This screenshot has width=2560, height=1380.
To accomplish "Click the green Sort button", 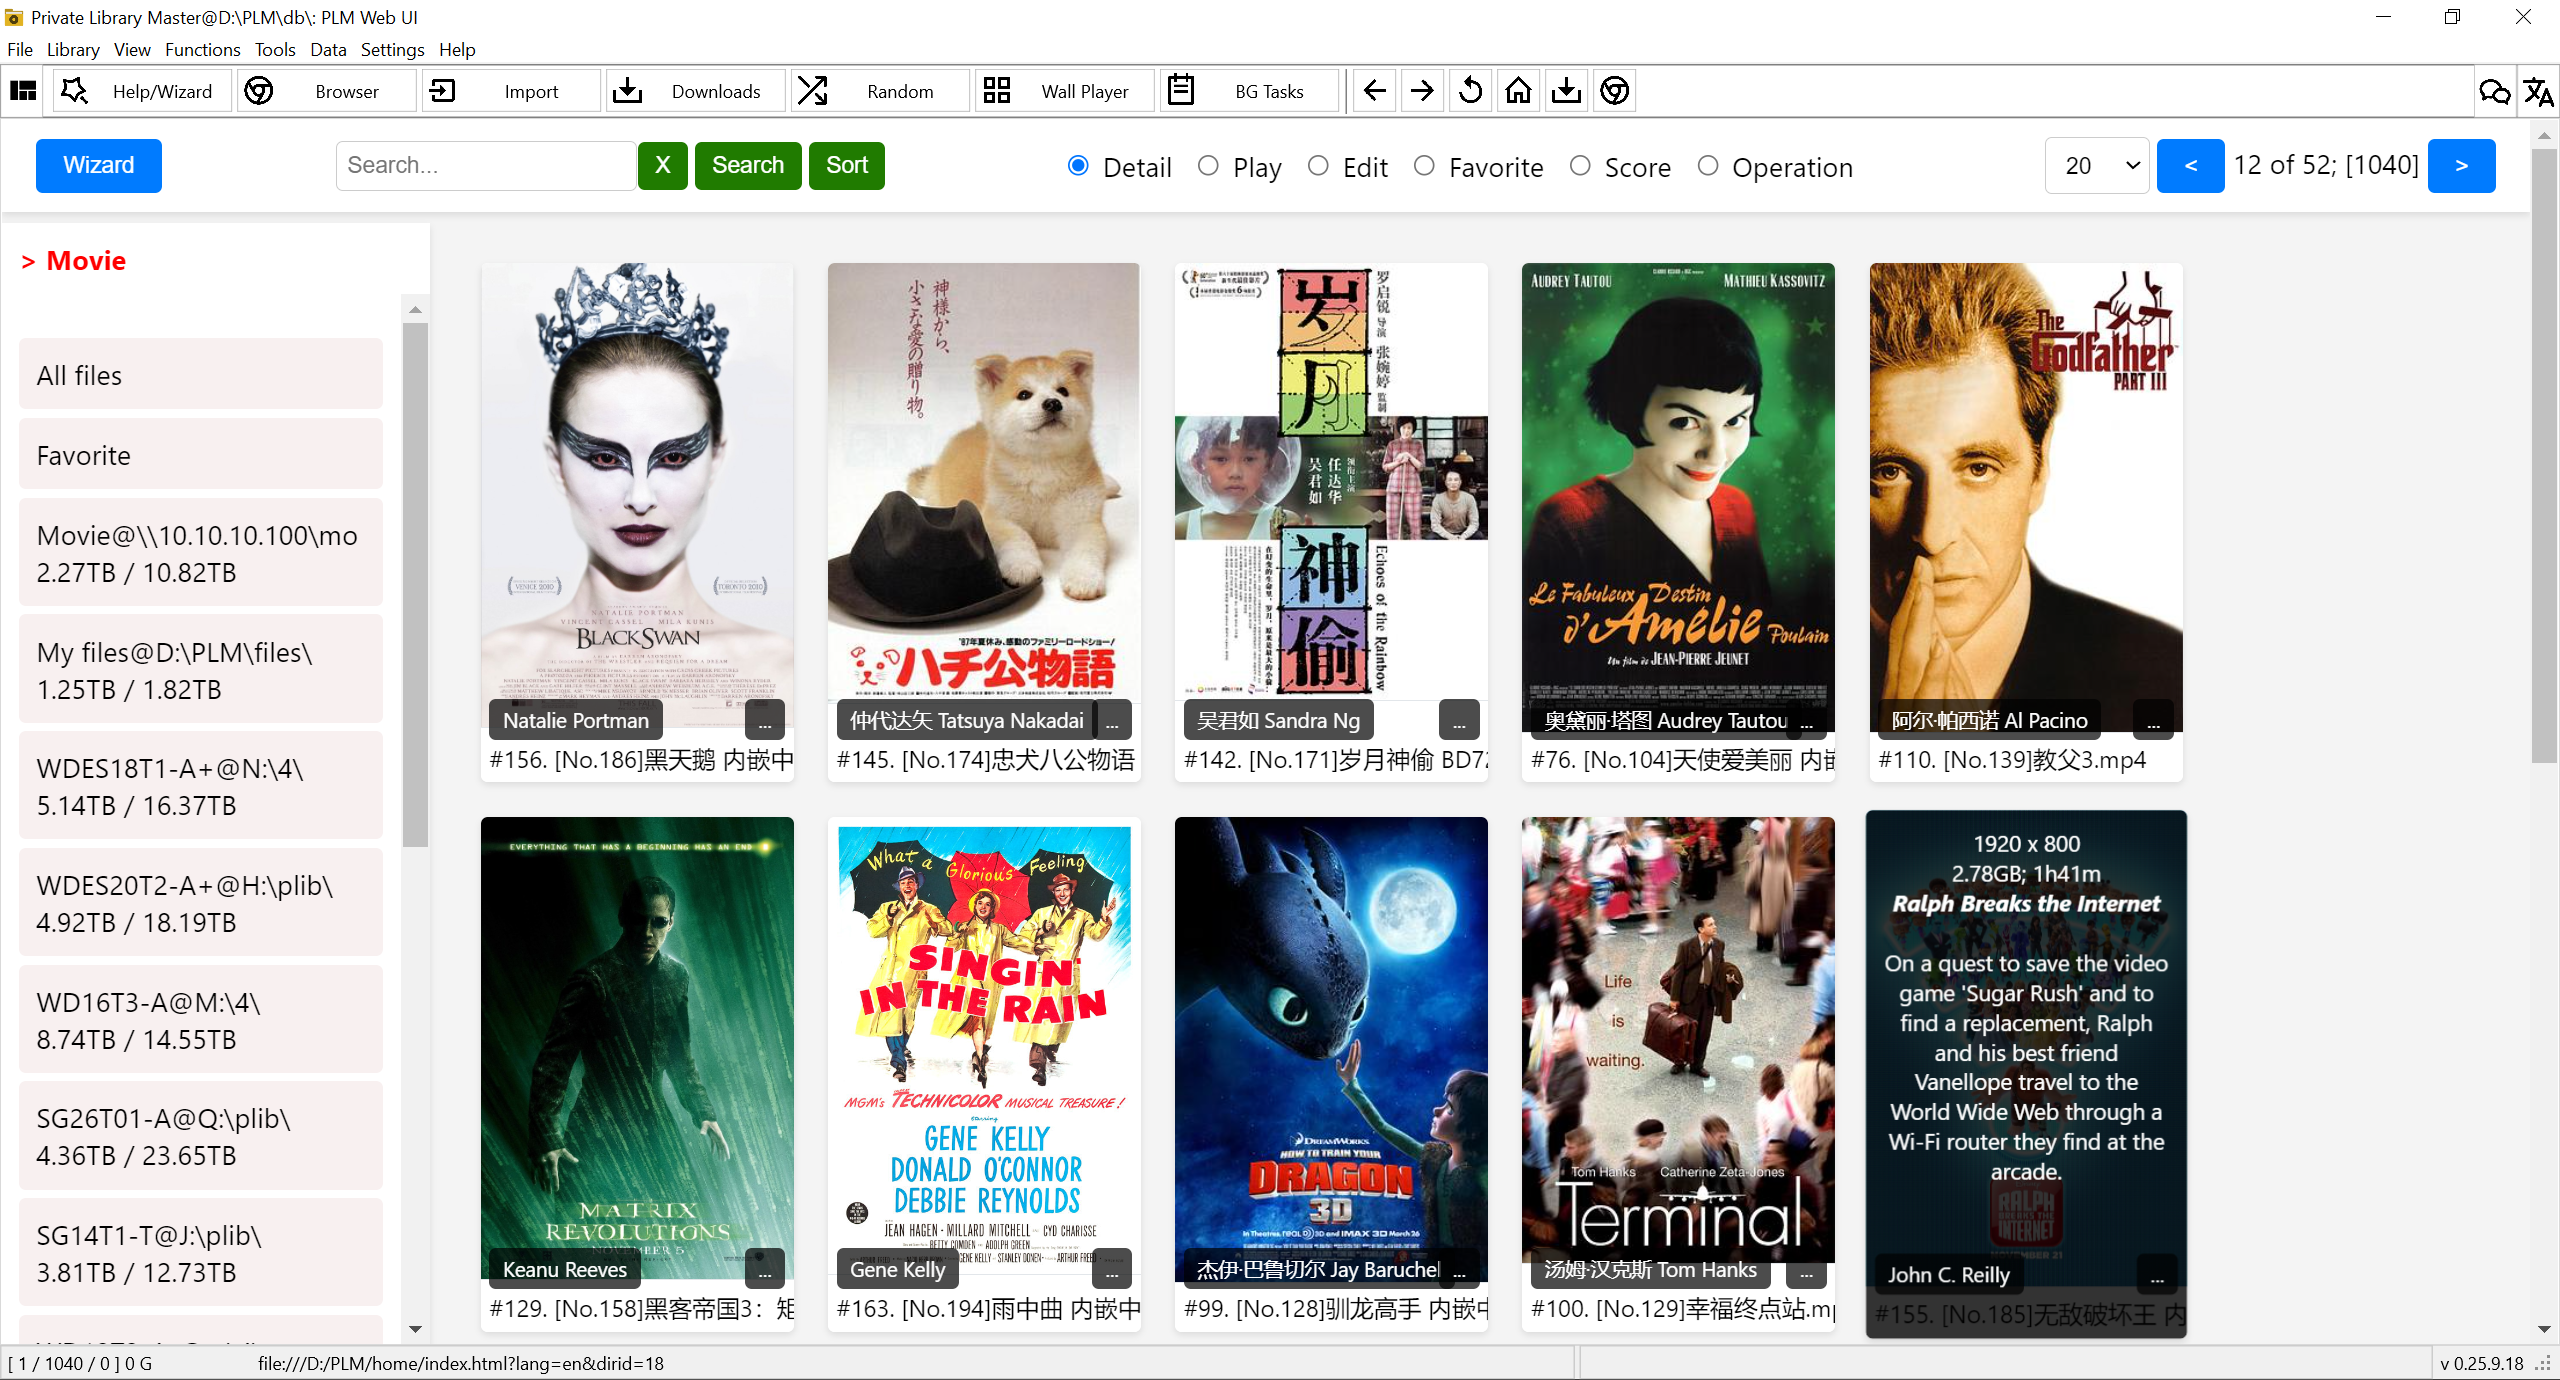I will point(846,166).
